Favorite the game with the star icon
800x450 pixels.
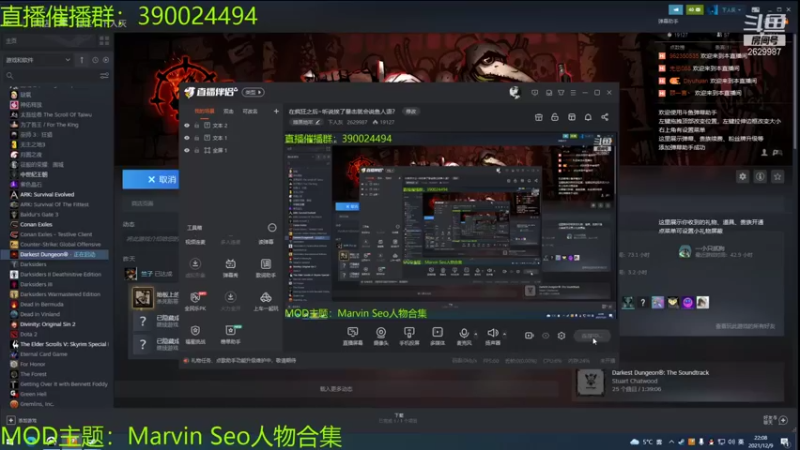click(778, 177)
